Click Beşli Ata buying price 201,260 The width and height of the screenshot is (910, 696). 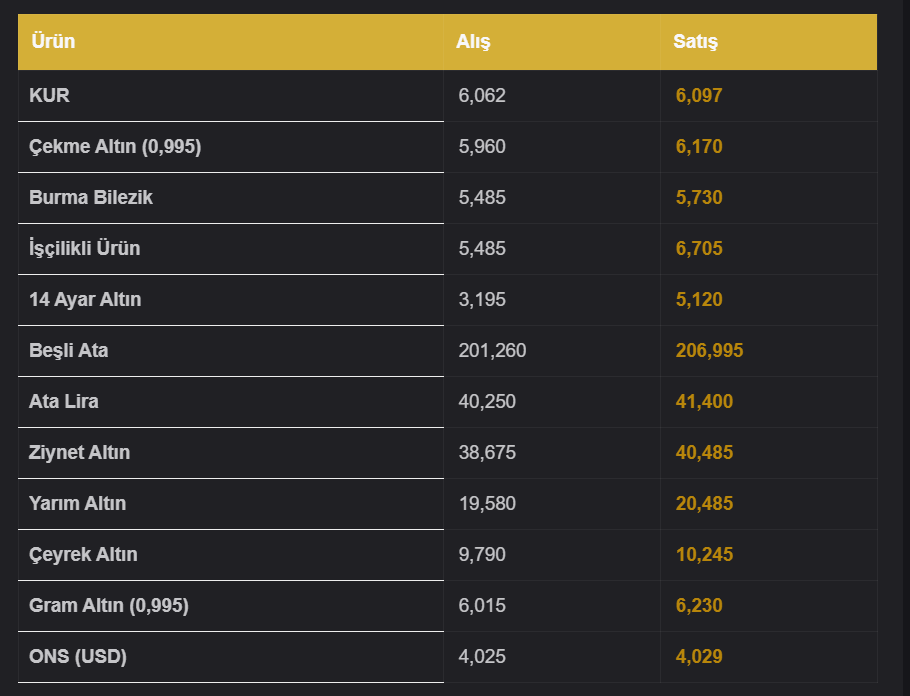point(492,351)
